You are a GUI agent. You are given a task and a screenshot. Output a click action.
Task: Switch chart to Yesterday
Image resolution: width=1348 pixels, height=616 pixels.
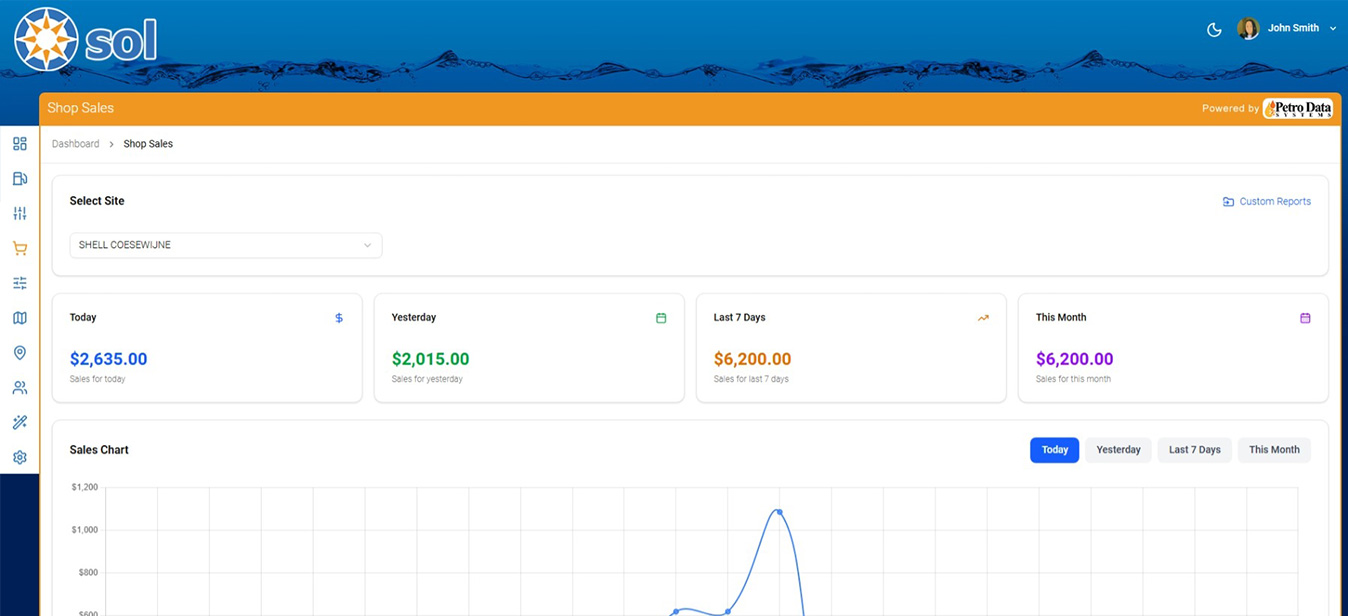click(1118, 450)
